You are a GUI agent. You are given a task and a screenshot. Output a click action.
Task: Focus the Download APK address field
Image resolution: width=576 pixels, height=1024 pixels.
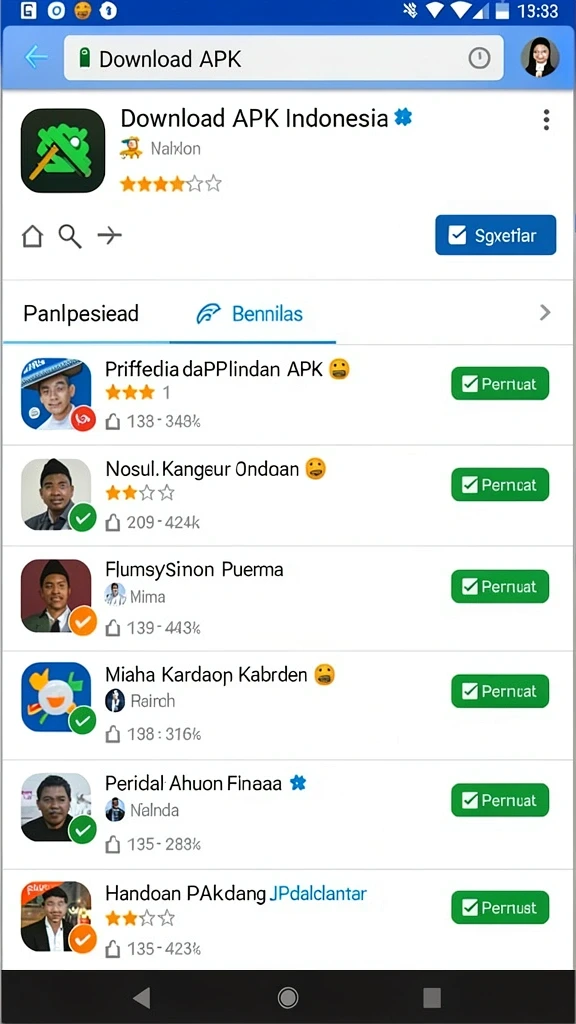[x=284, y=58]
